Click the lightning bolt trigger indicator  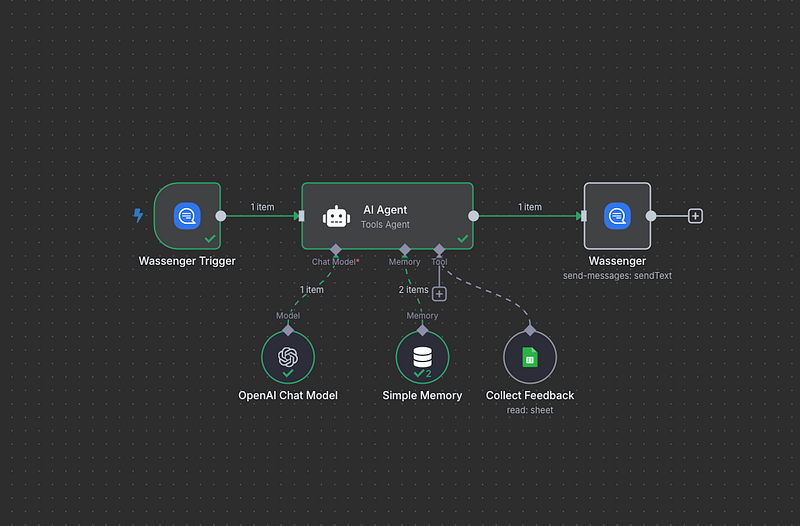tap(139, 215)
